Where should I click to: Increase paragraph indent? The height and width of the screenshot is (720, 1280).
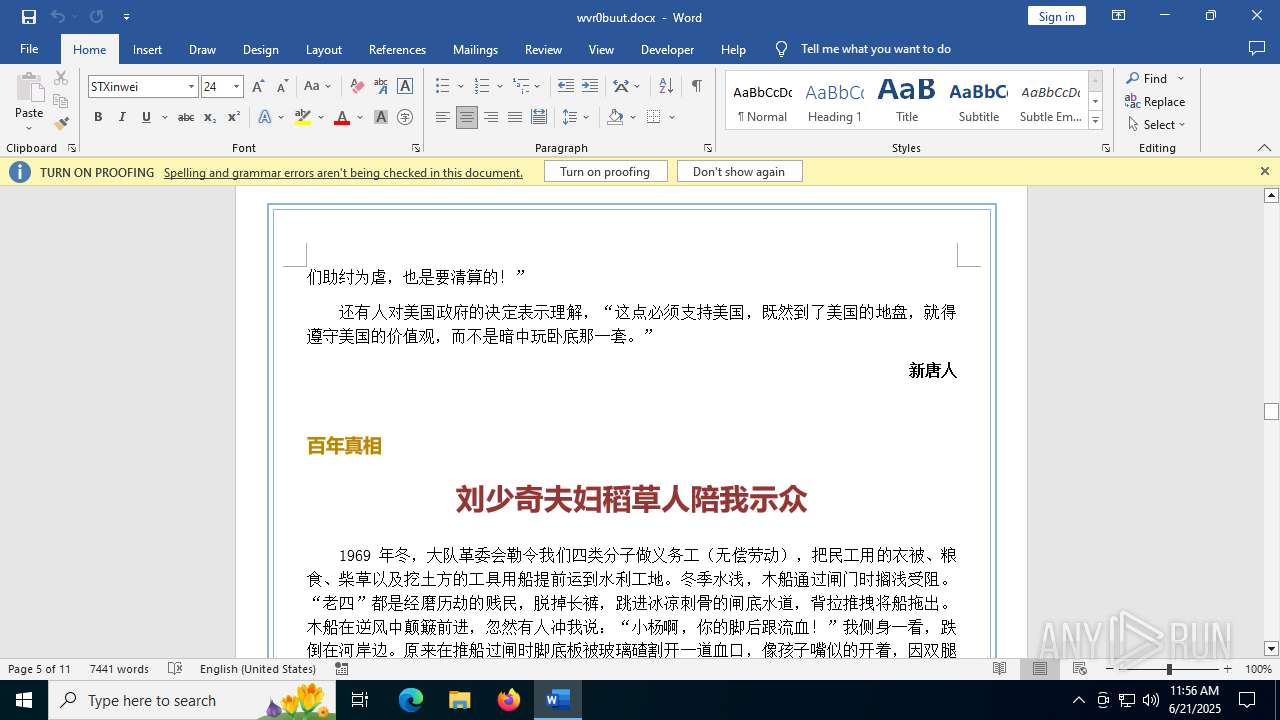pyautogui.click(x=590, y=87)
